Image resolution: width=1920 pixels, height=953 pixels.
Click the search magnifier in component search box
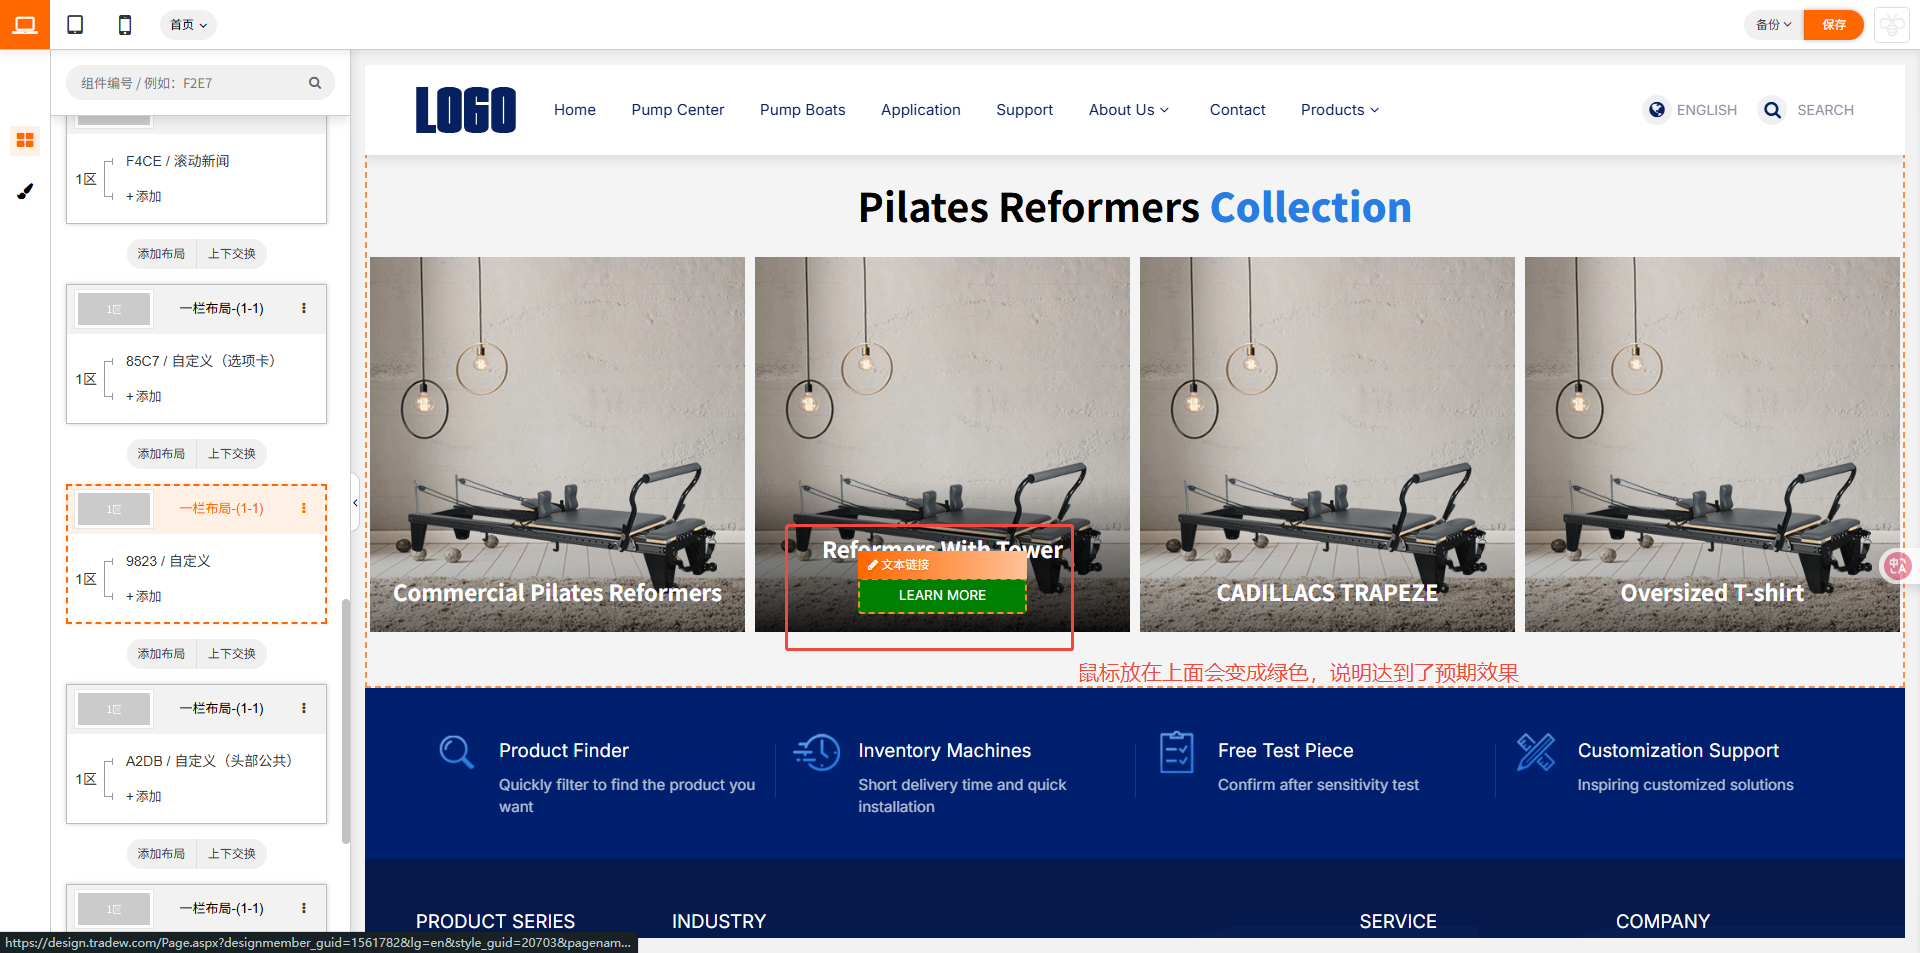pos(315,83)
